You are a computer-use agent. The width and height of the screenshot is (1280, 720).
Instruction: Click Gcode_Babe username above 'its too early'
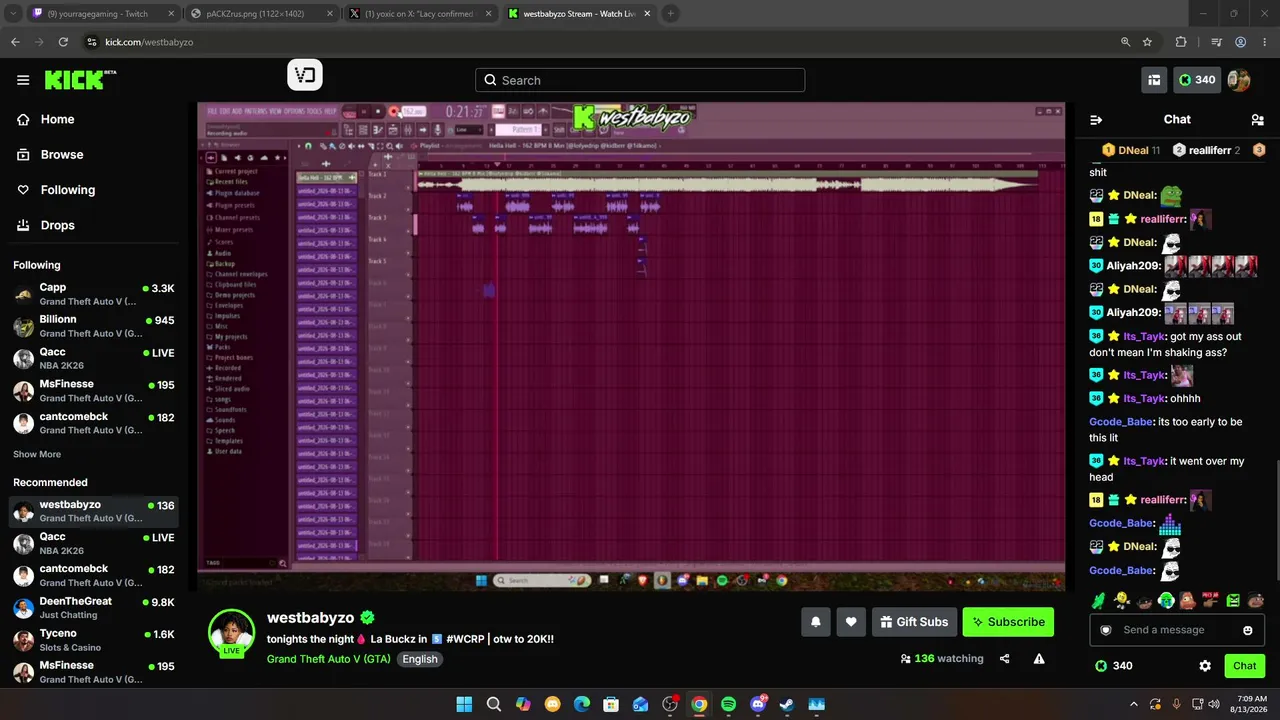click(1121, 422)
